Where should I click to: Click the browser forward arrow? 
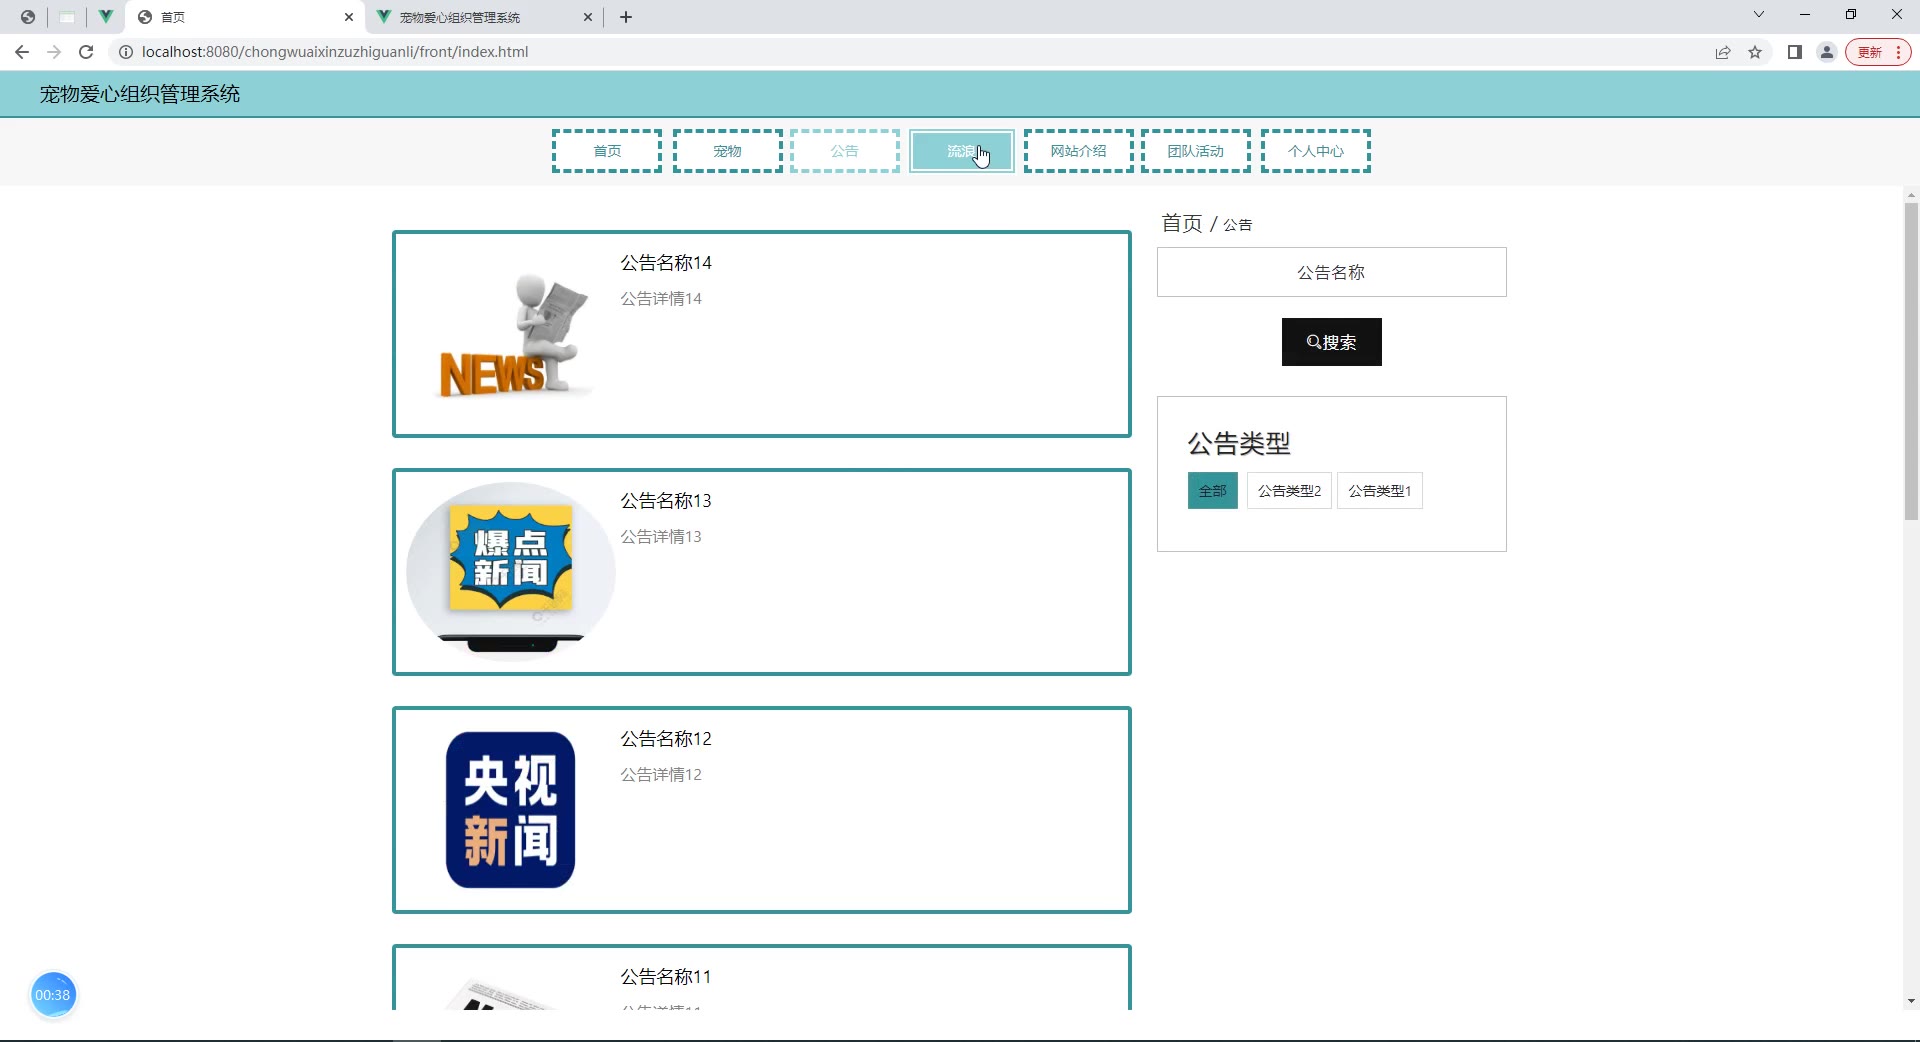pyautogui.click(x=54, y=52)
